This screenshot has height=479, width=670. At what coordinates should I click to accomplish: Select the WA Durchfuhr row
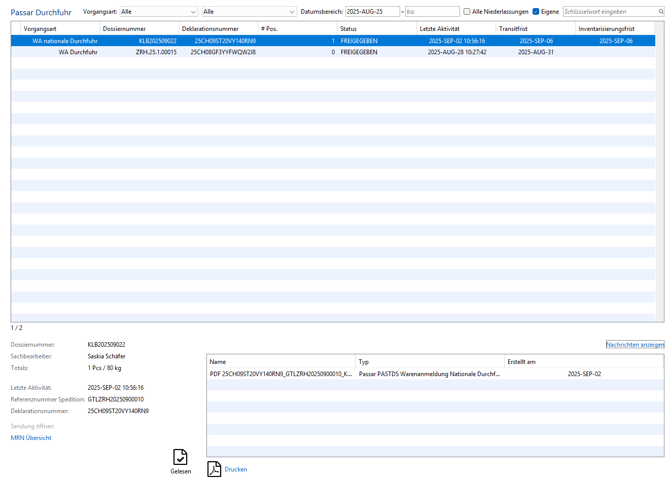pos(333,52)
